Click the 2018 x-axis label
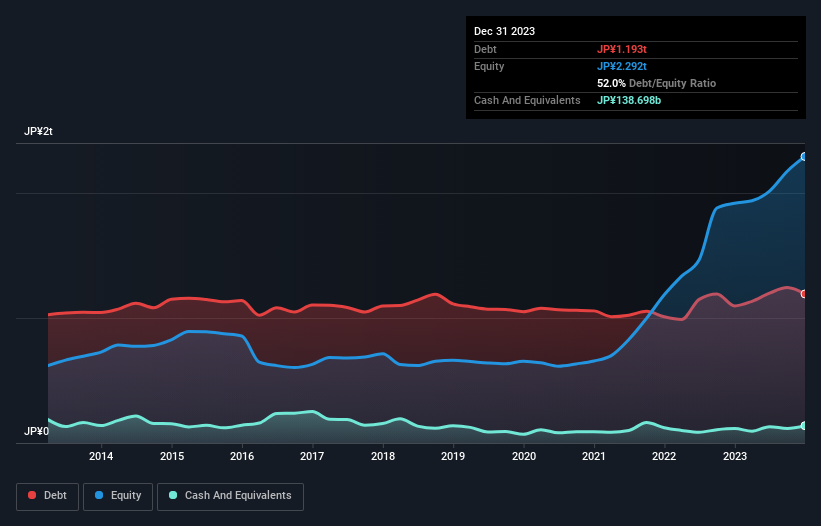 tap(383, 456)
